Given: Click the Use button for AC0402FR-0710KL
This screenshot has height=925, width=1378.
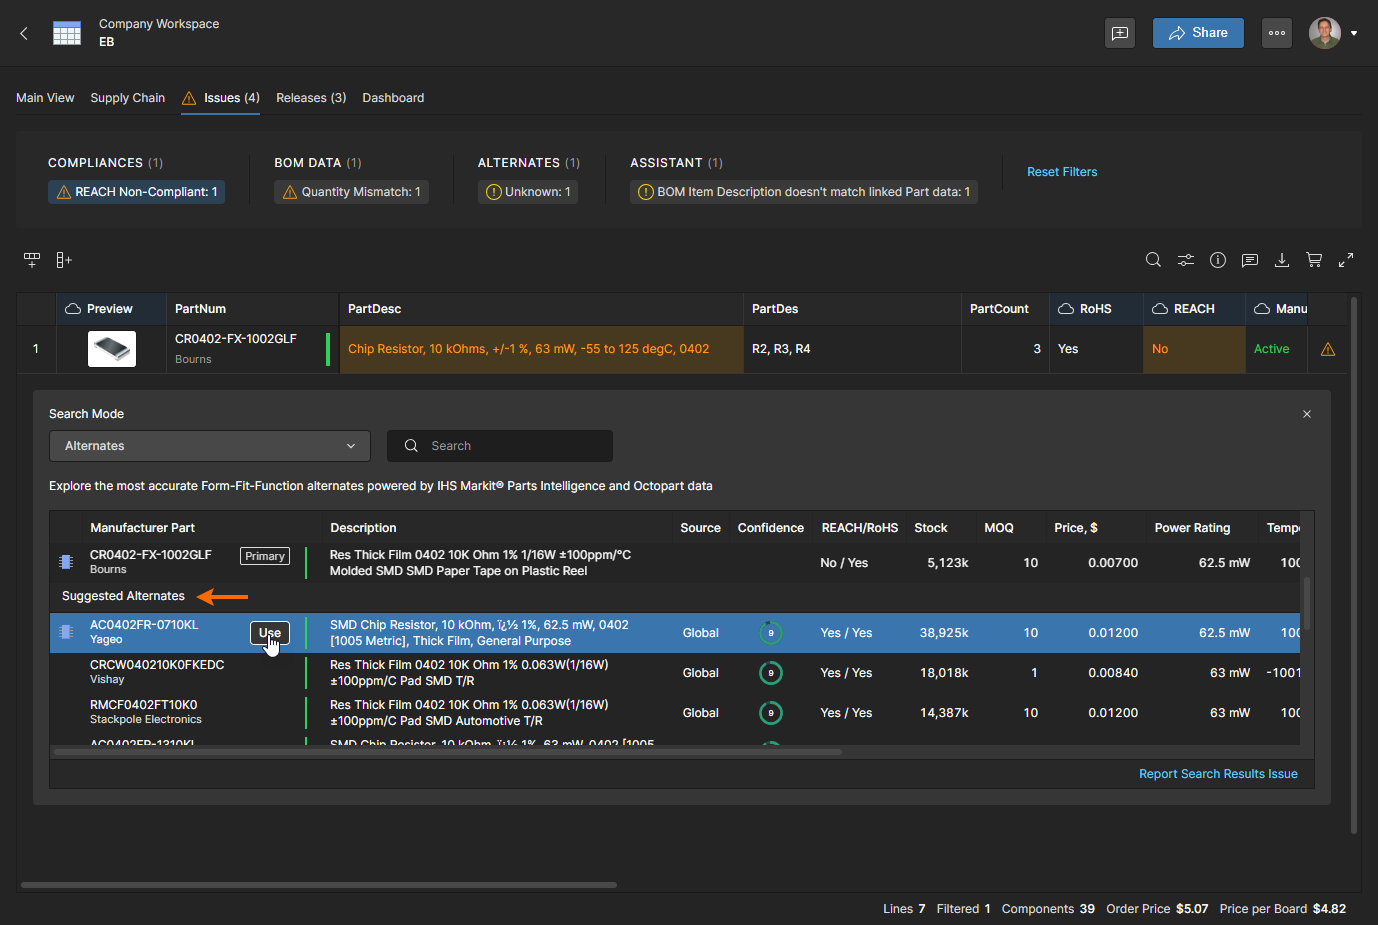Looking at the screenshot, I should (x=269, y=633).
